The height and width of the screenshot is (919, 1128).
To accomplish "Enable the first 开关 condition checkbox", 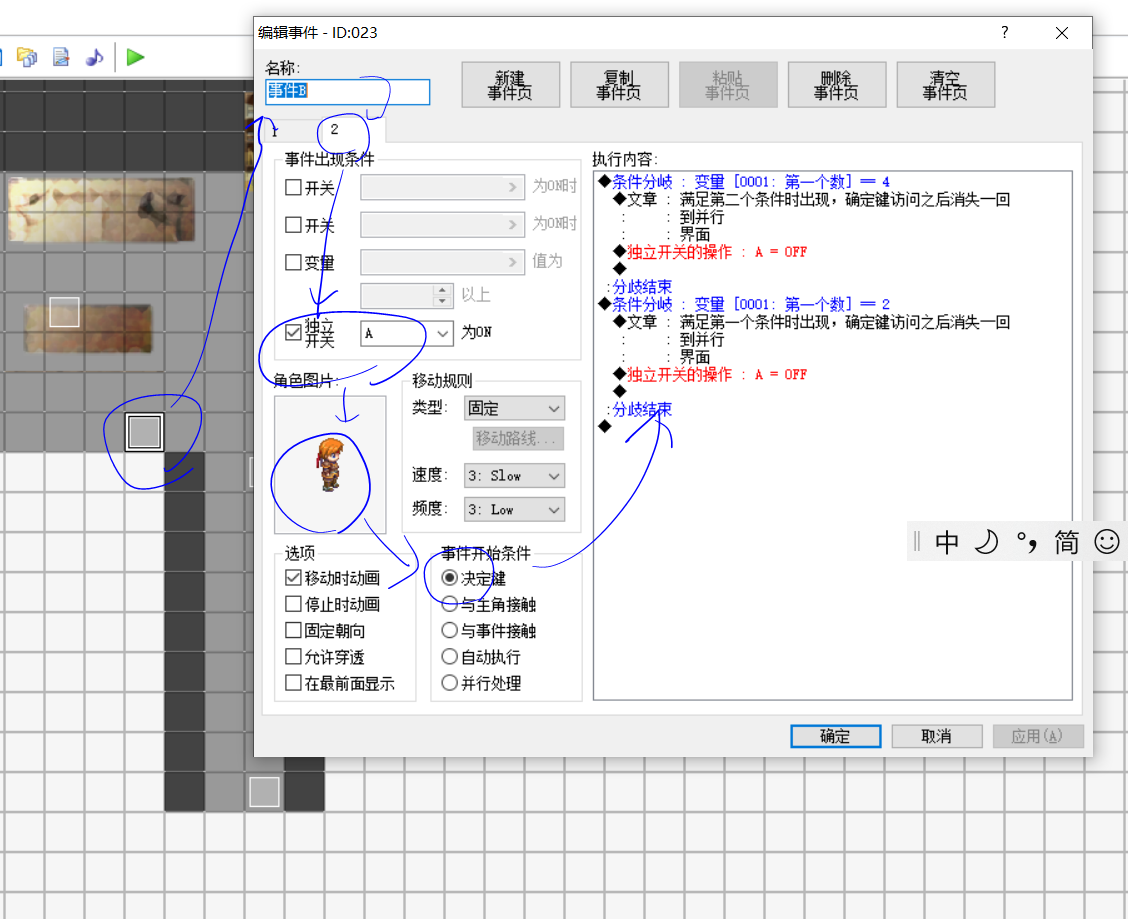I will 293,187.
